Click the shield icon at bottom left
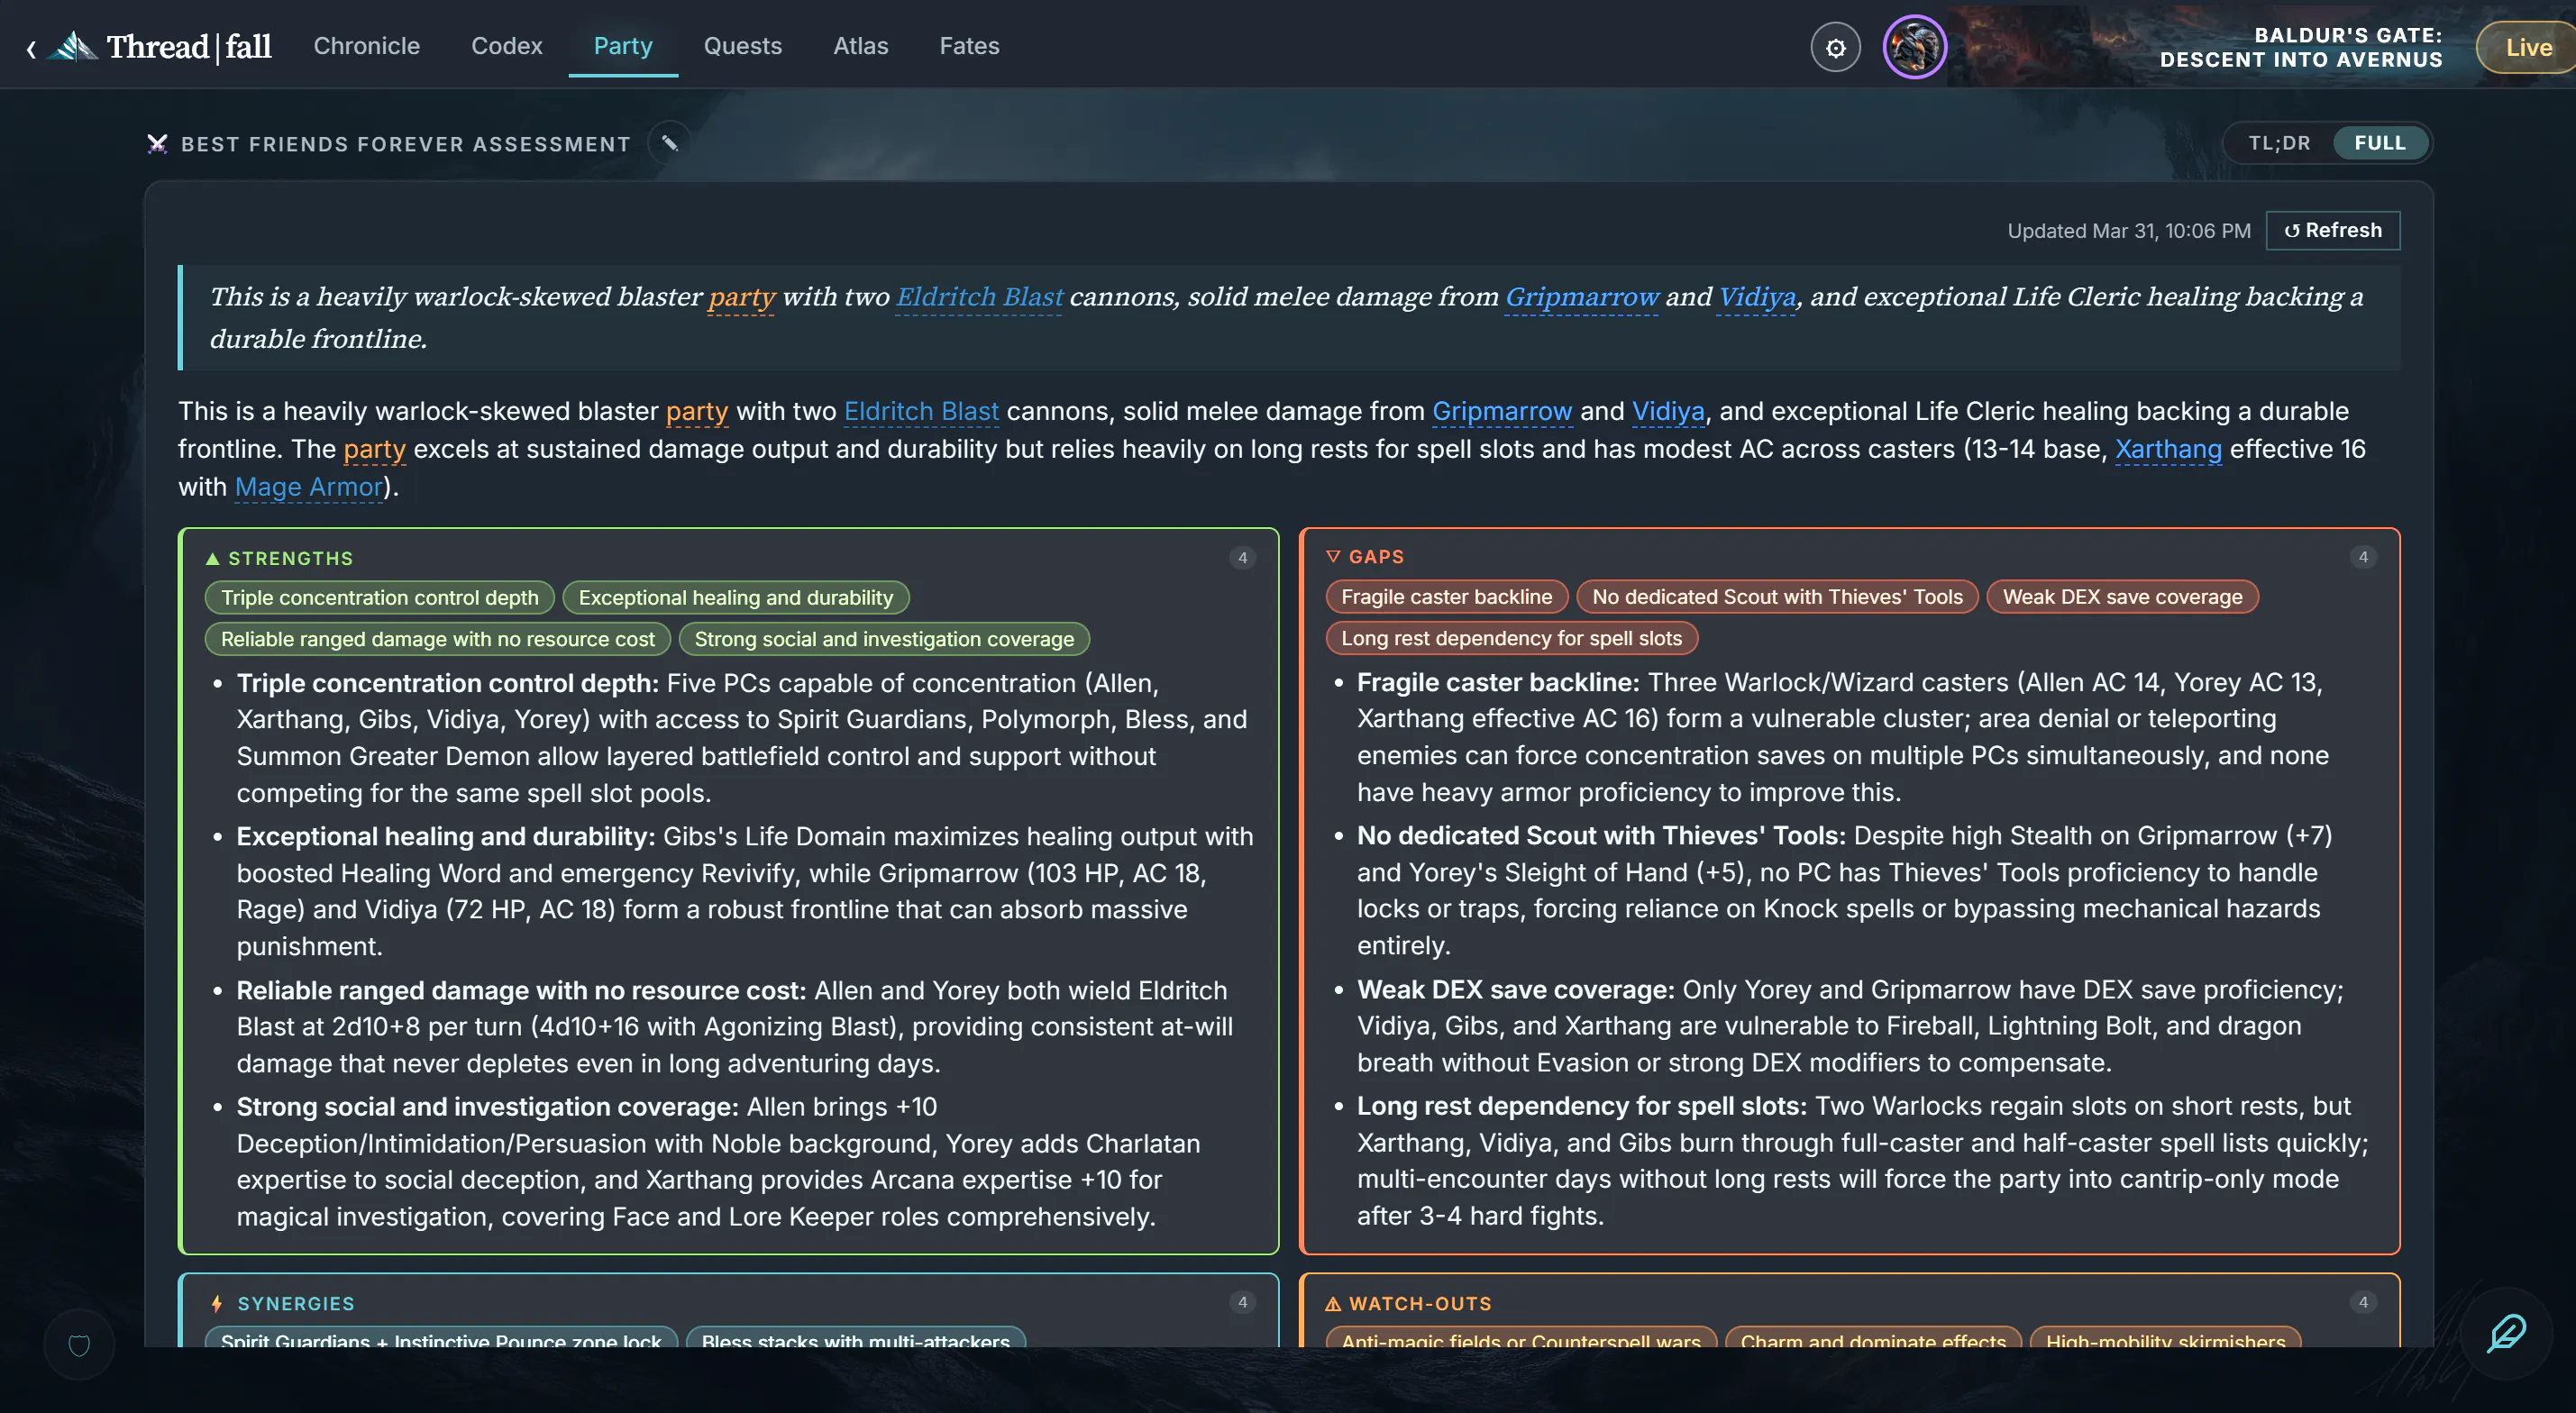The width and height of the screenshot is (2576, 1413). point(79,1345)
